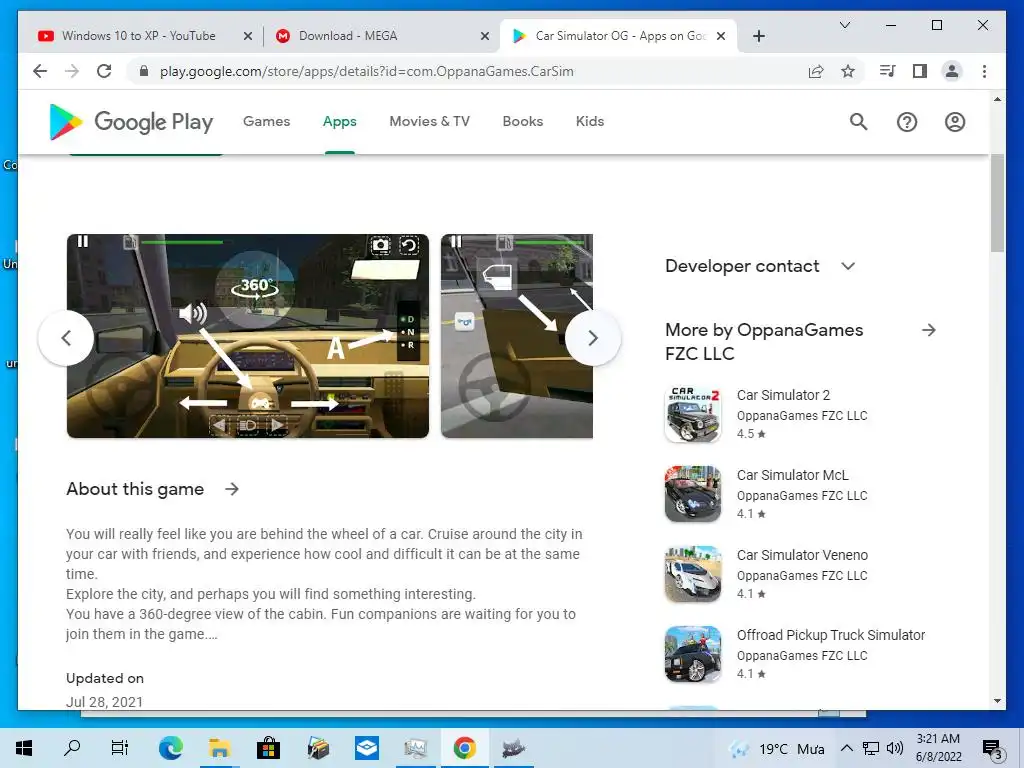Share this page icon
Image resolution: width=1024 pixels, height=768 pixels.
click(816, 71)
